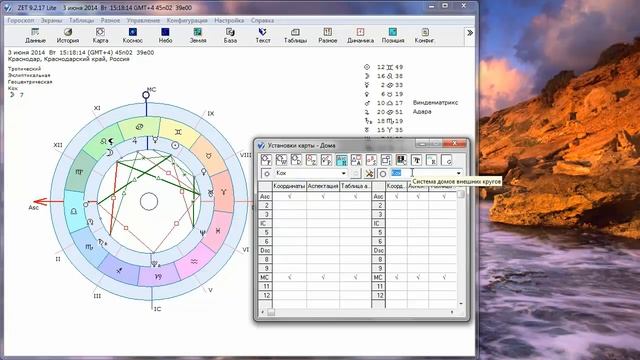Select the chart settings 'A' aspects icon
The image size is (640, 360).
356,160
